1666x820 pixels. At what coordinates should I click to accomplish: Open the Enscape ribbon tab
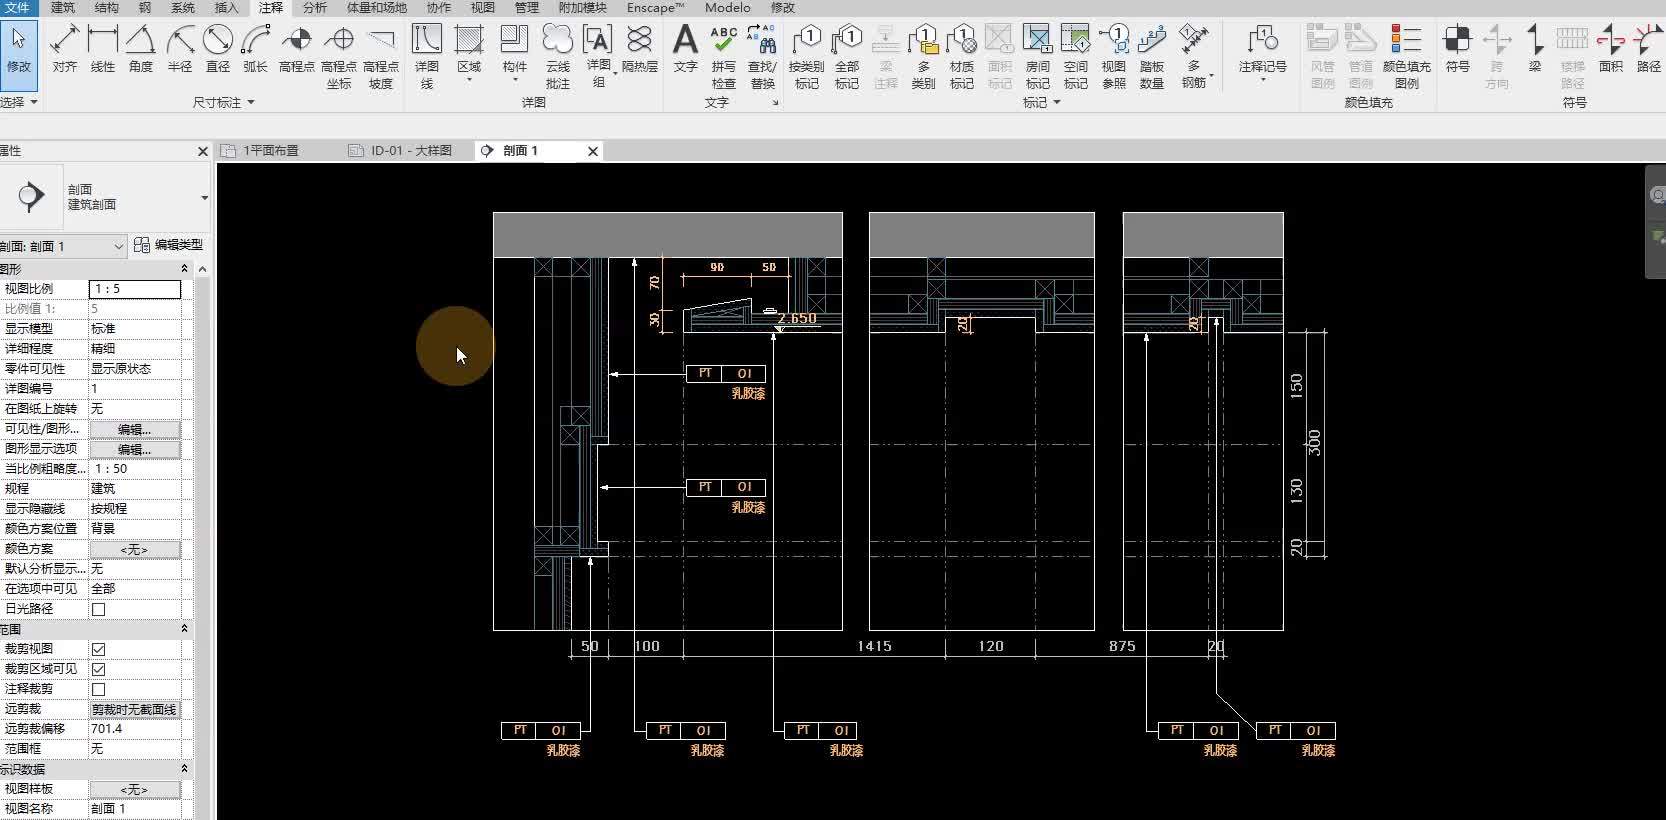tap(655, 7)
